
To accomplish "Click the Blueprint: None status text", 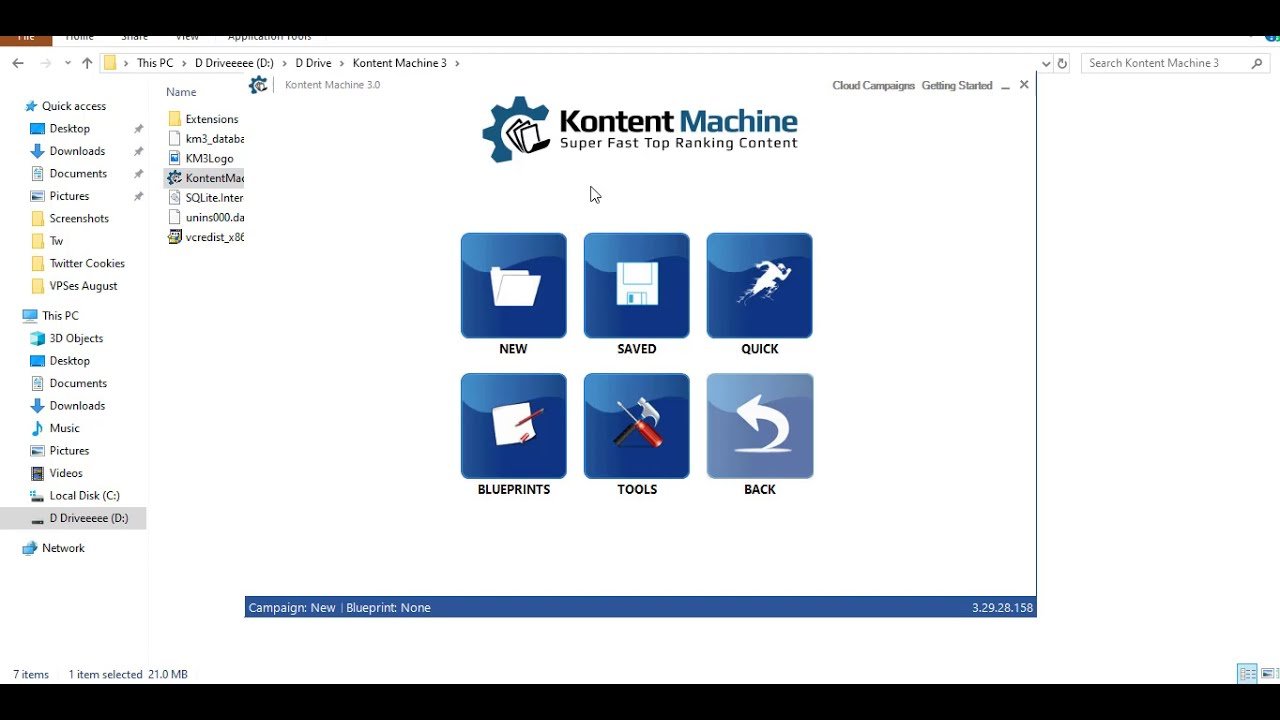I will click(x=388, y=608).
